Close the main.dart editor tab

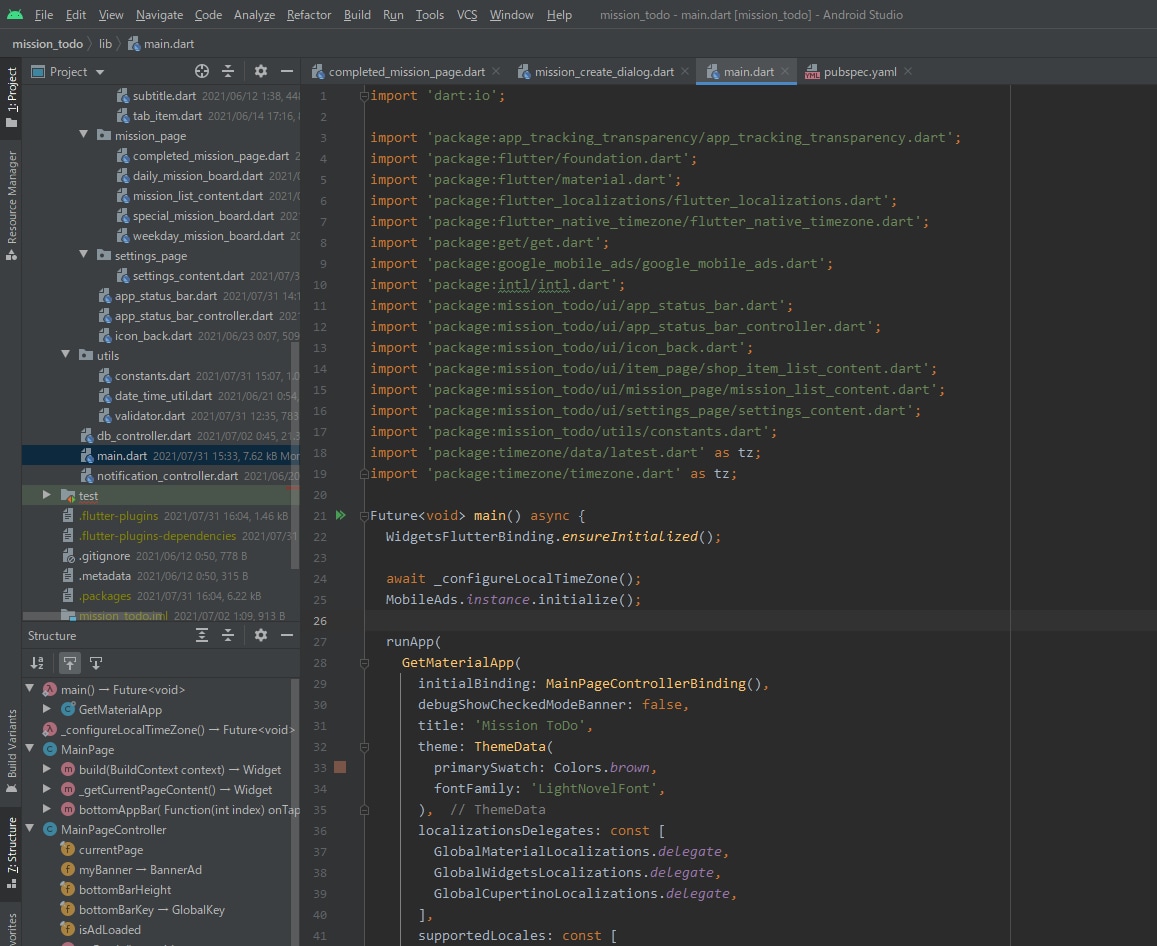(784, 71)
